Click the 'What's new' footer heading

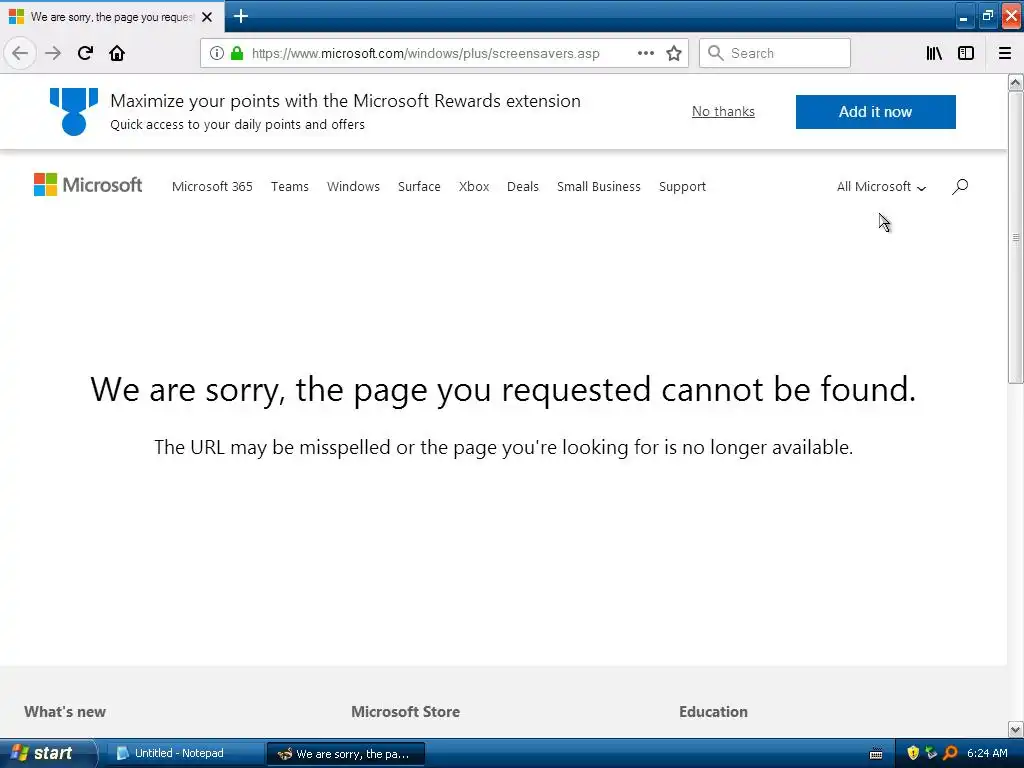point(65,712)
